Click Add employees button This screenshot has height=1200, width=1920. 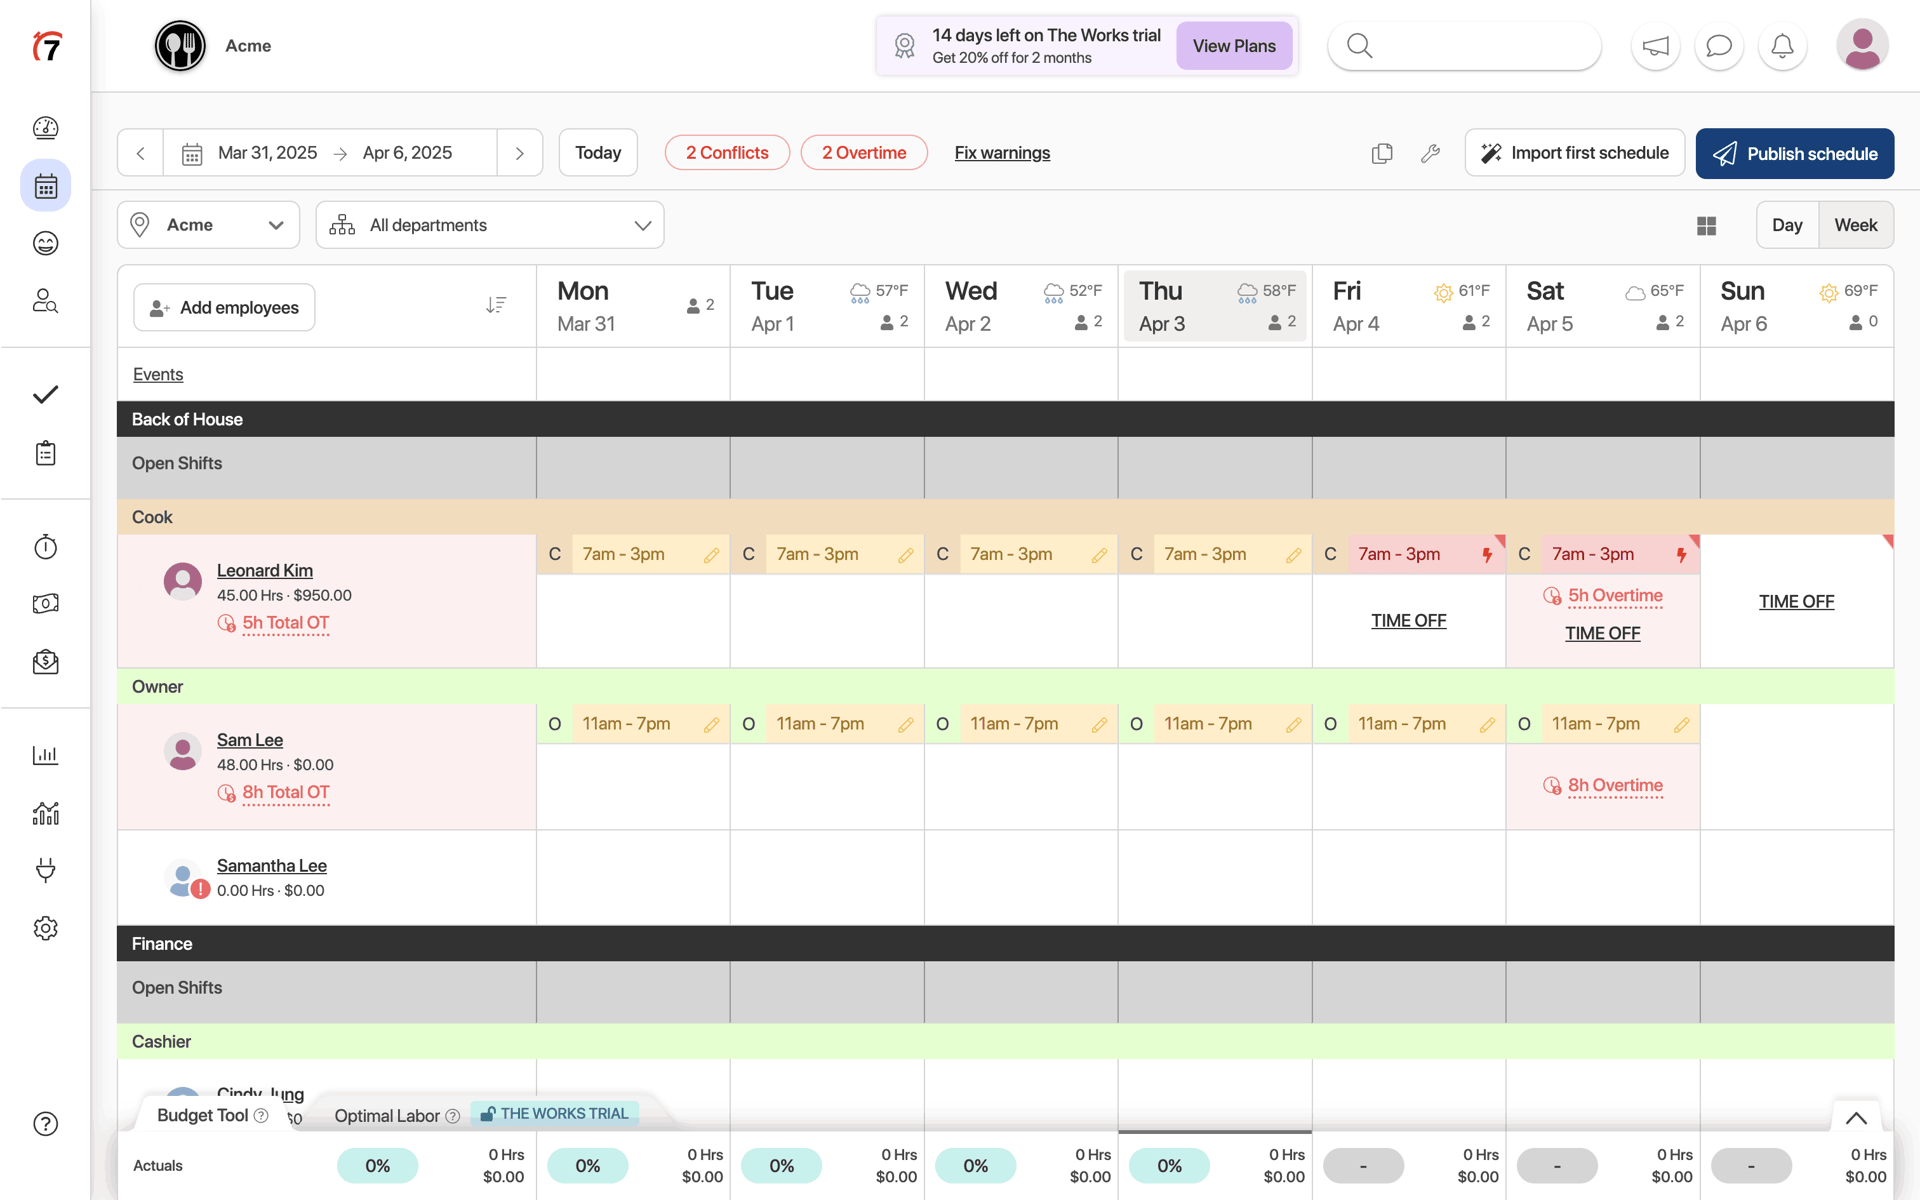click(224, 307)
